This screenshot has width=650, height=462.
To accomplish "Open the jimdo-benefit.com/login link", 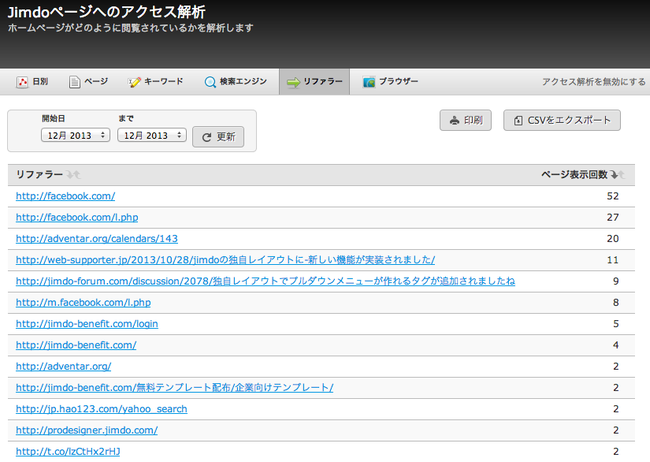I will click(87, 323).
